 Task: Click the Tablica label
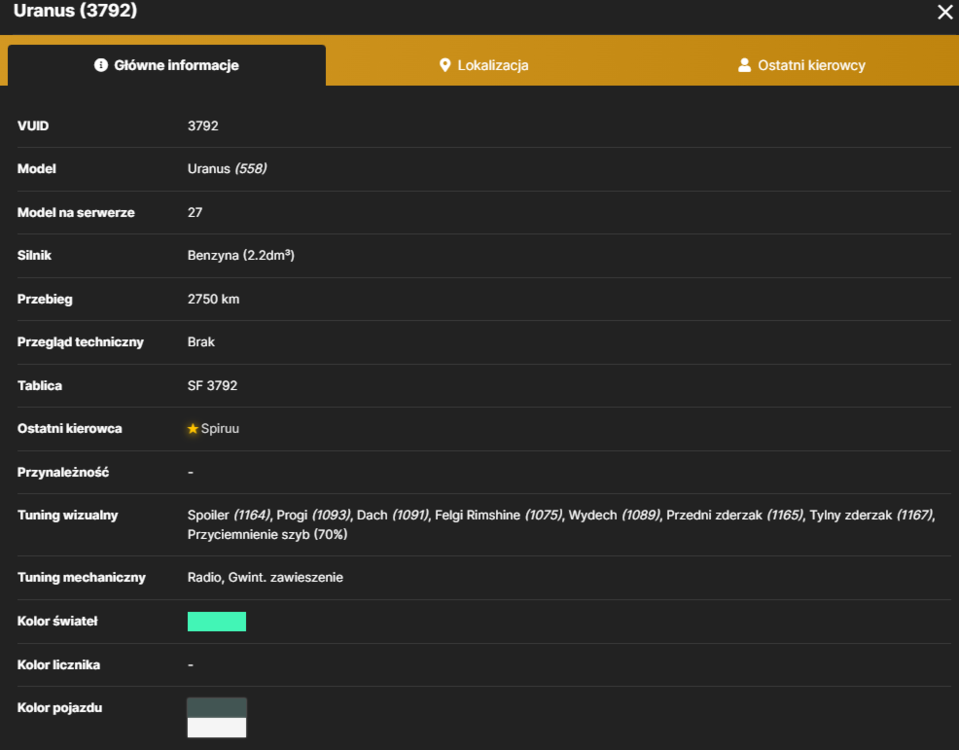(40, 386)
